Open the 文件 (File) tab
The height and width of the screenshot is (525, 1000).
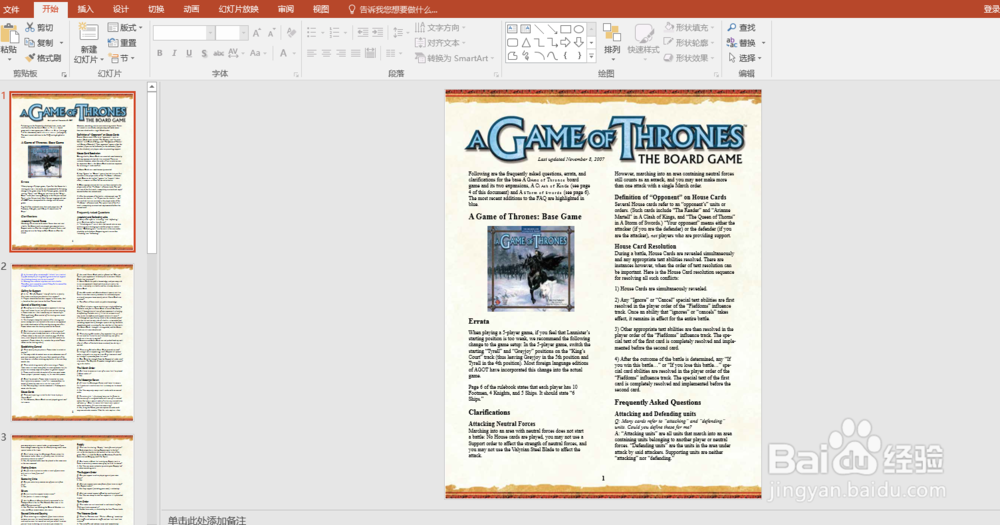click(x=11, y=10)
